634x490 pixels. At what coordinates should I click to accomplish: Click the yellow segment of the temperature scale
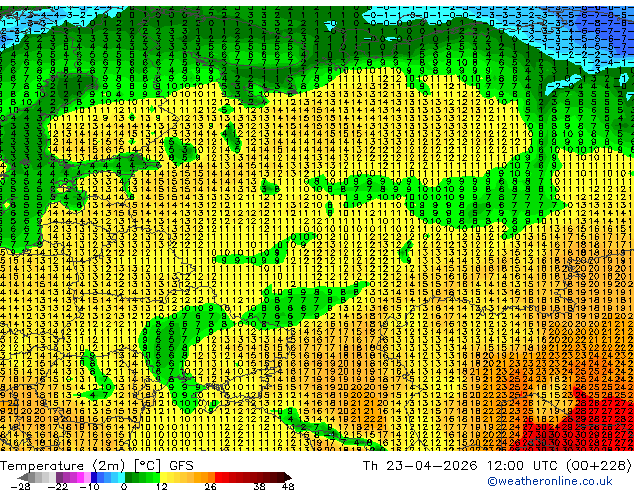[x=177, y=477]
